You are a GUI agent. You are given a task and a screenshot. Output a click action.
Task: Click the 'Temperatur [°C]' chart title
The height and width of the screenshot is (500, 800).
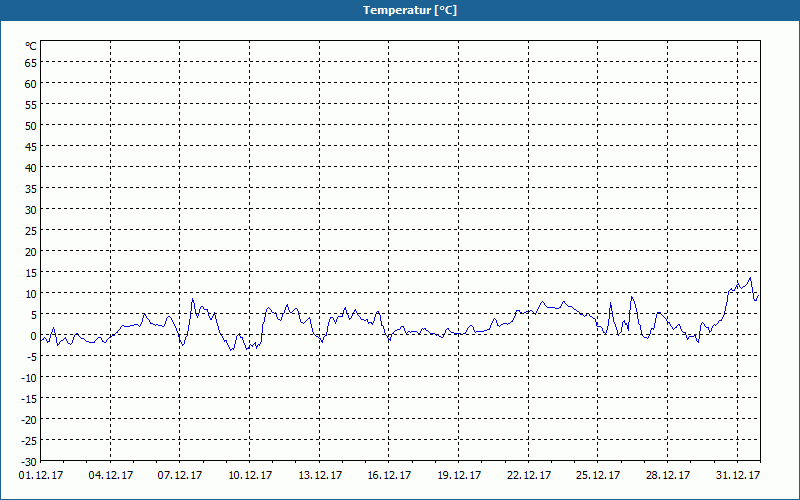coord(410,10)
